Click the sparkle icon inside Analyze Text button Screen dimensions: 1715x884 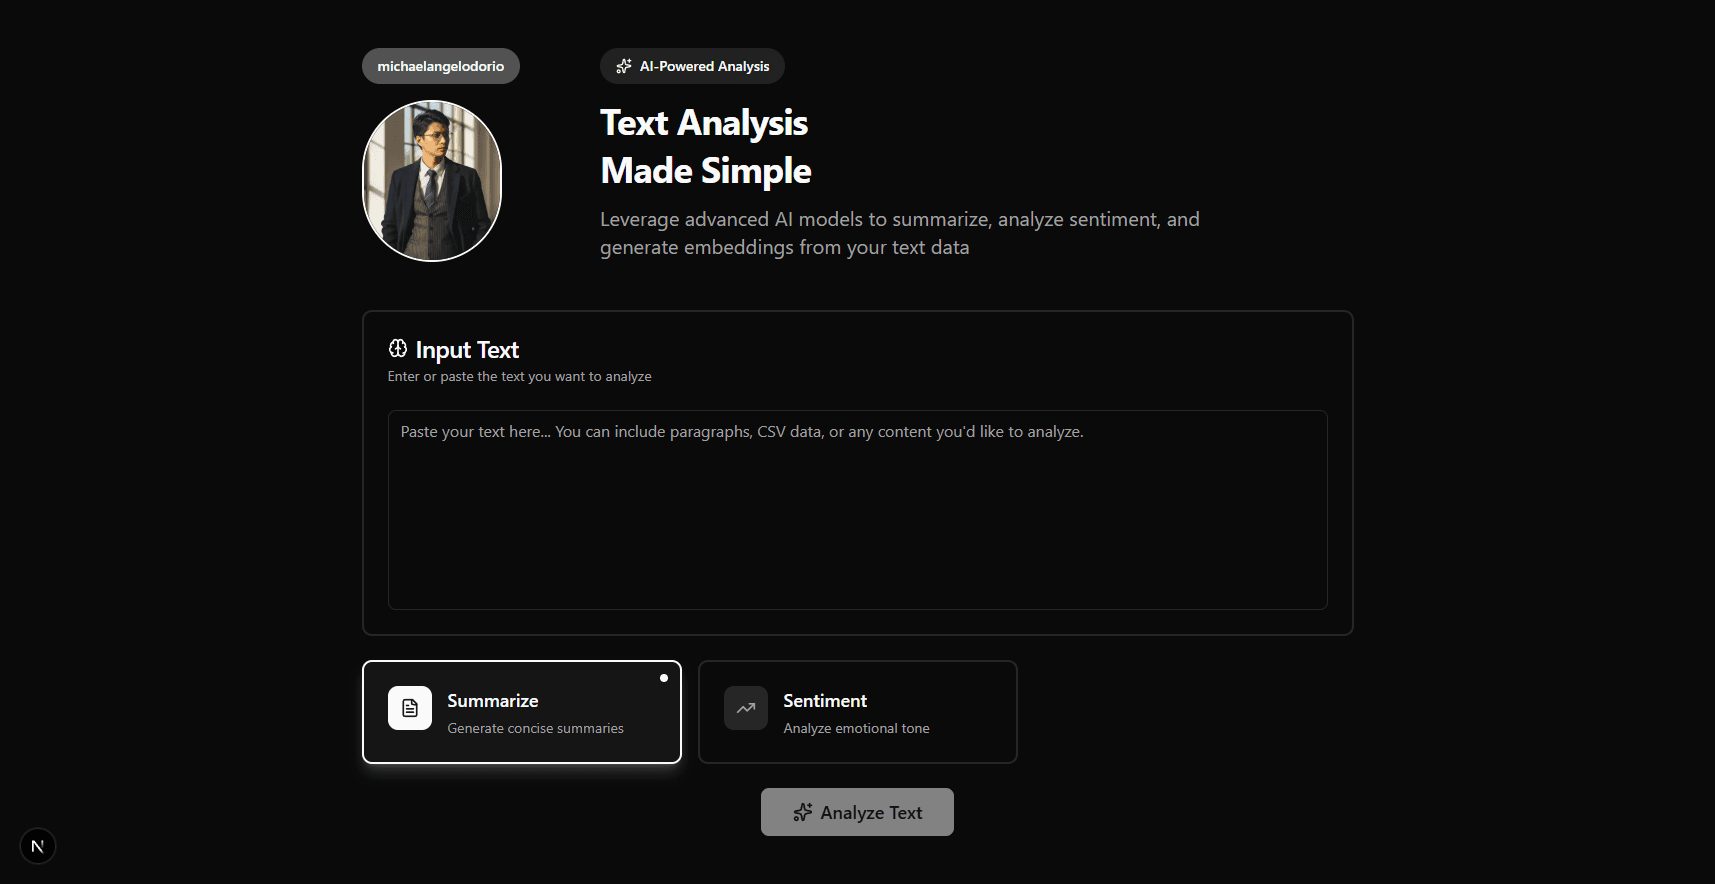click(x=804, y=812)
